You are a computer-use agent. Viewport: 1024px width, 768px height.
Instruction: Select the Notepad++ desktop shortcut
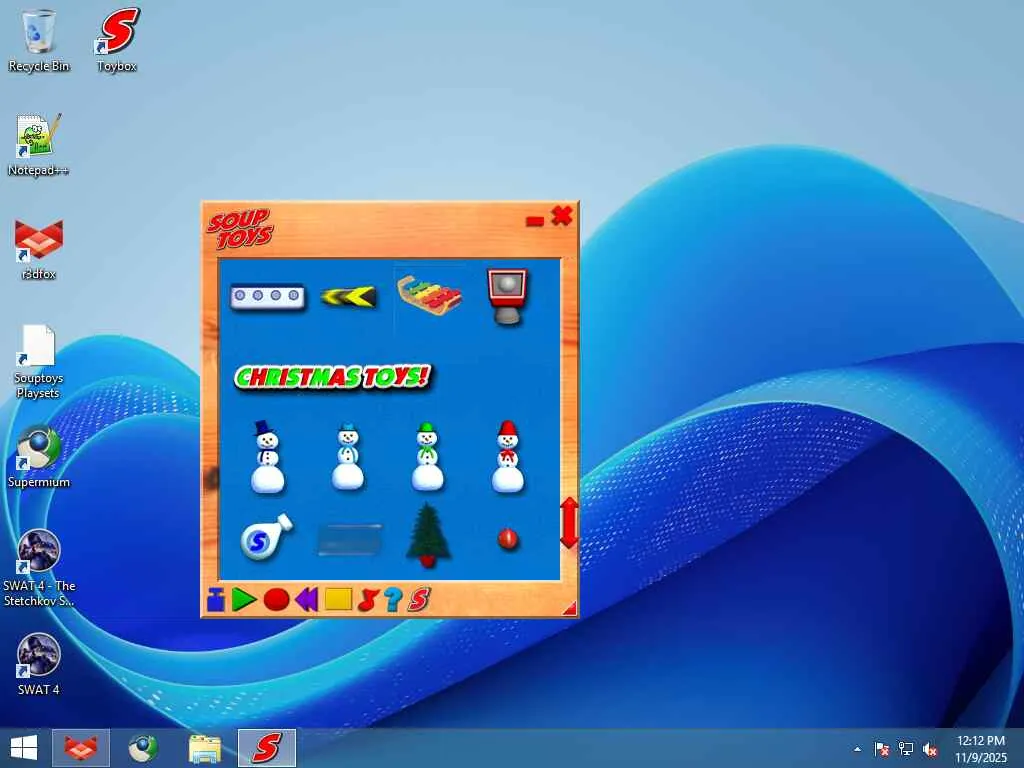click(39, 146)
